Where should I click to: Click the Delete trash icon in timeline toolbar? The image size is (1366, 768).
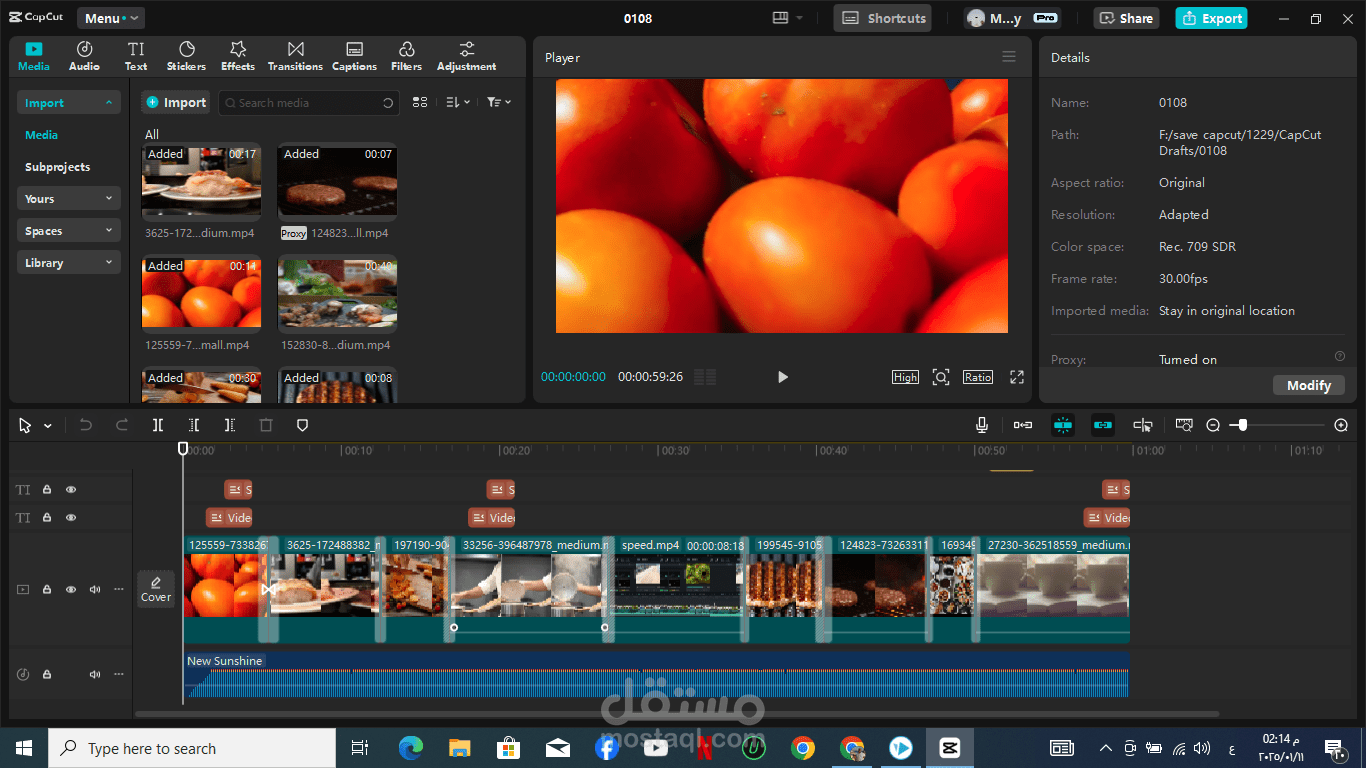pyautogui.click(x=266, y=425)
